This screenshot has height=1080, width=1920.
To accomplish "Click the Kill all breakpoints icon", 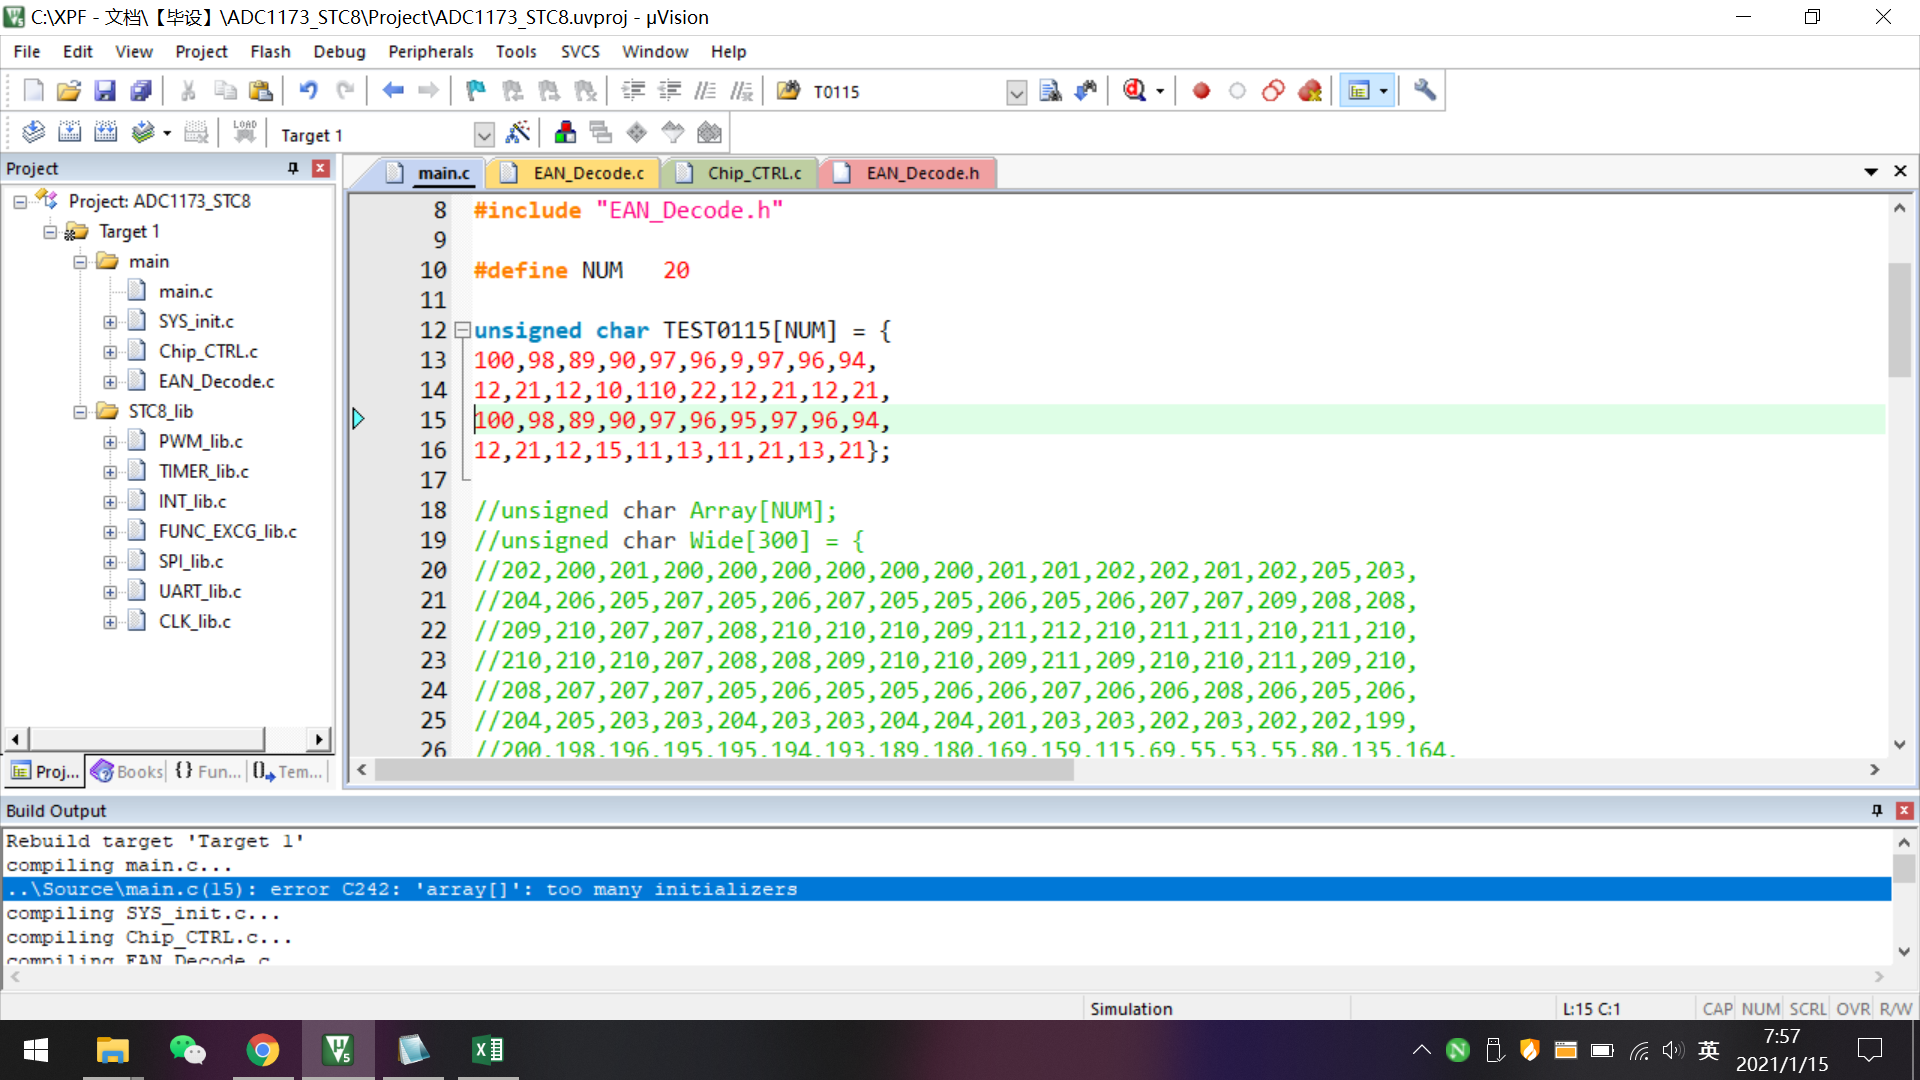I will (1310, 91).
